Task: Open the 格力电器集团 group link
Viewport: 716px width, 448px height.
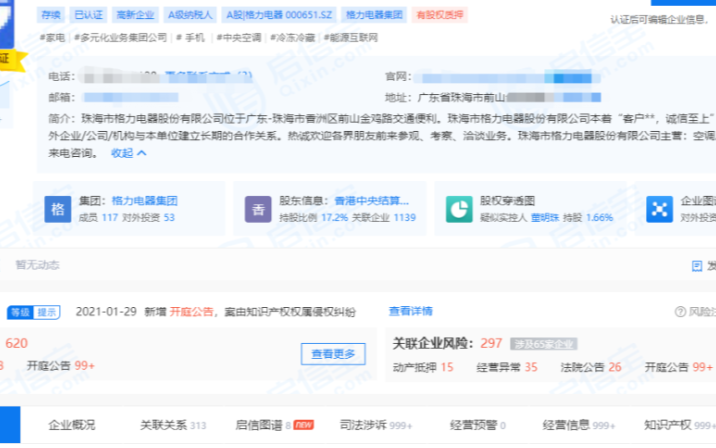Action: tap(144, 201)
